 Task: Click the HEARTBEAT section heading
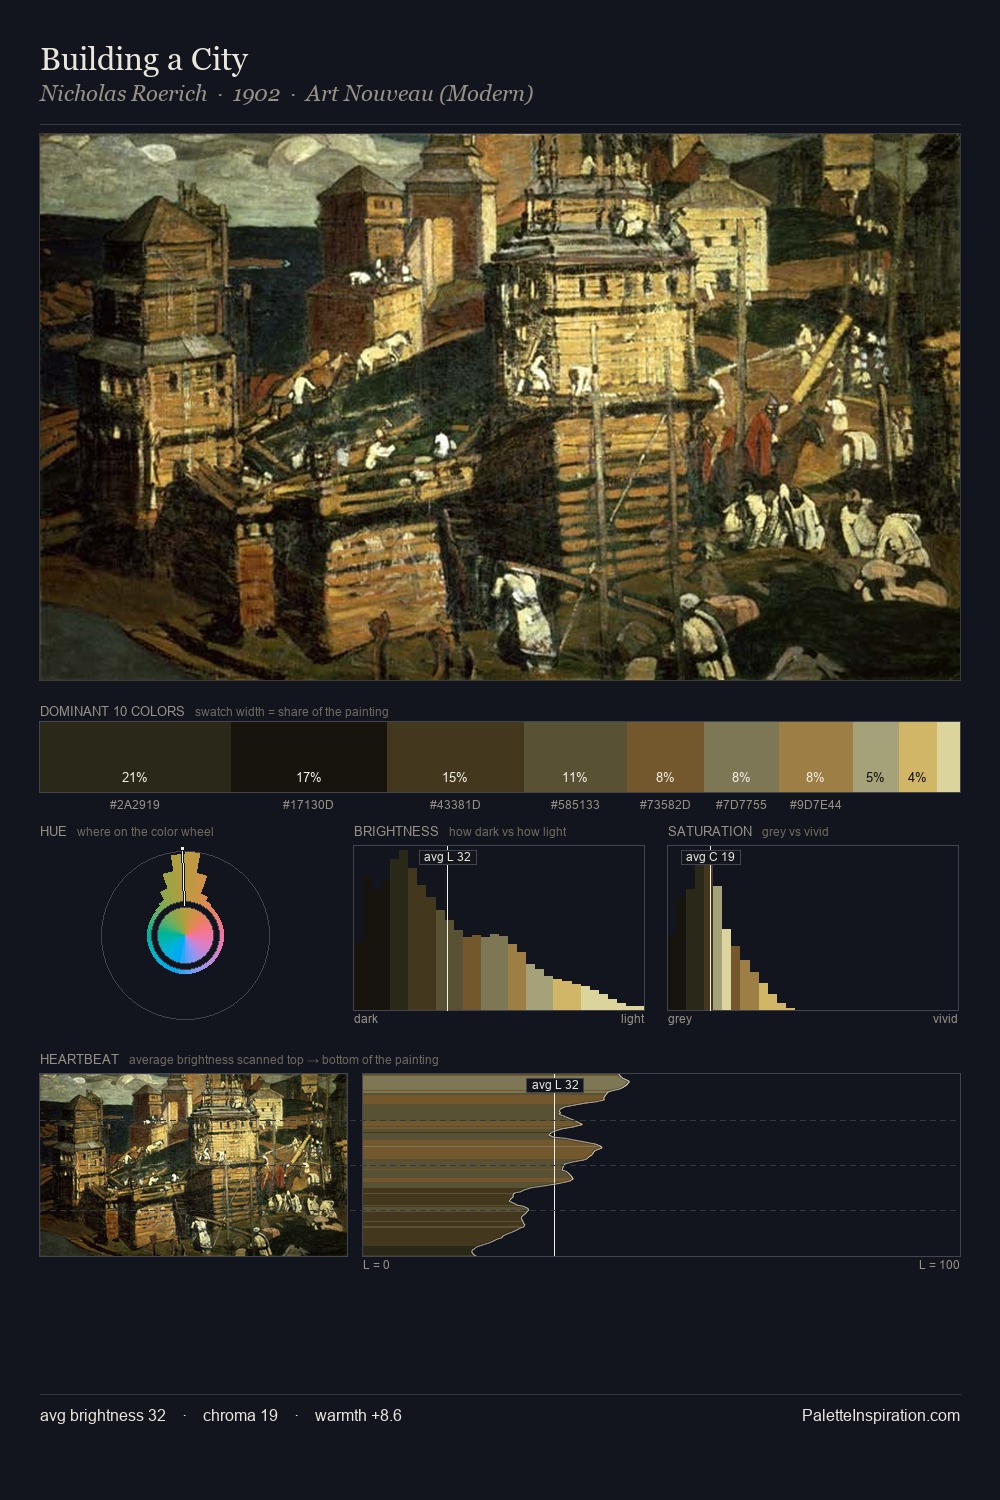[x=79, y=1060]
